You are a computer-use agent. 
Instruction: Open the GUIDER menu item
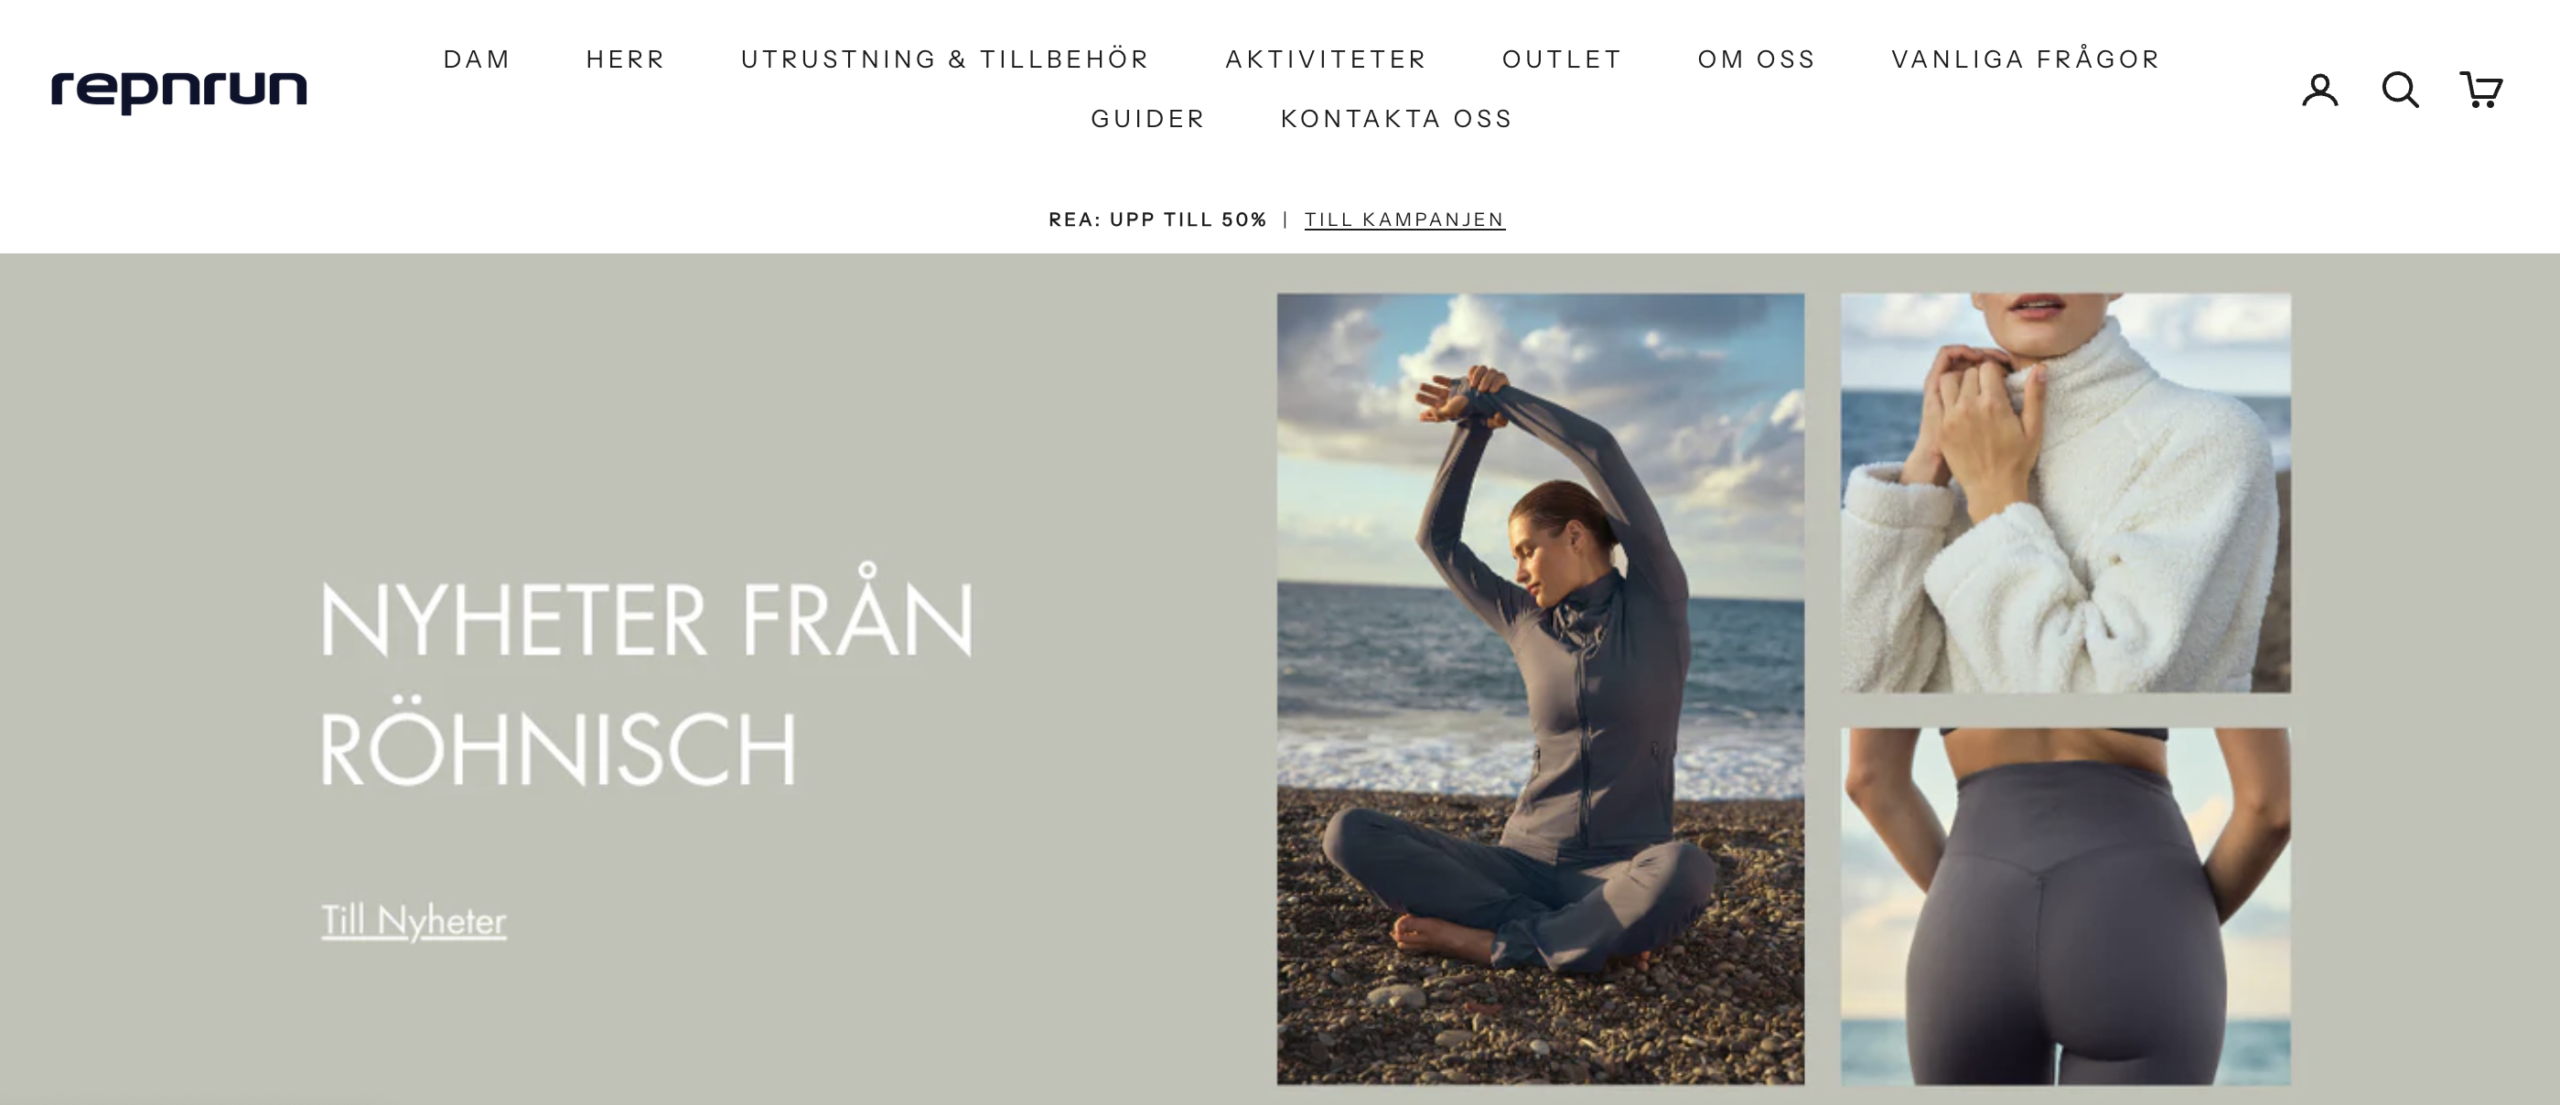[1148, 118]
